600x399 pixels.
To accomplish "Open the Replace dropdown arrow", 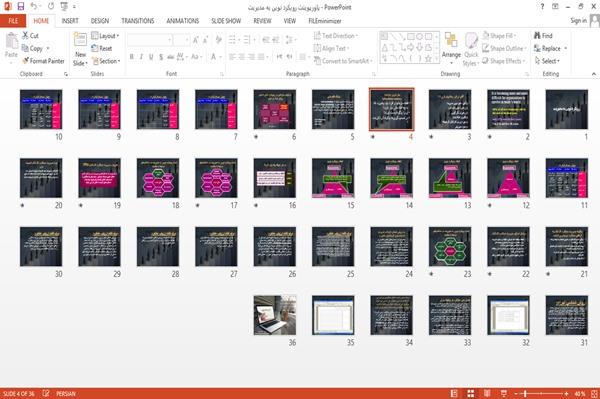I will (566, 48).
